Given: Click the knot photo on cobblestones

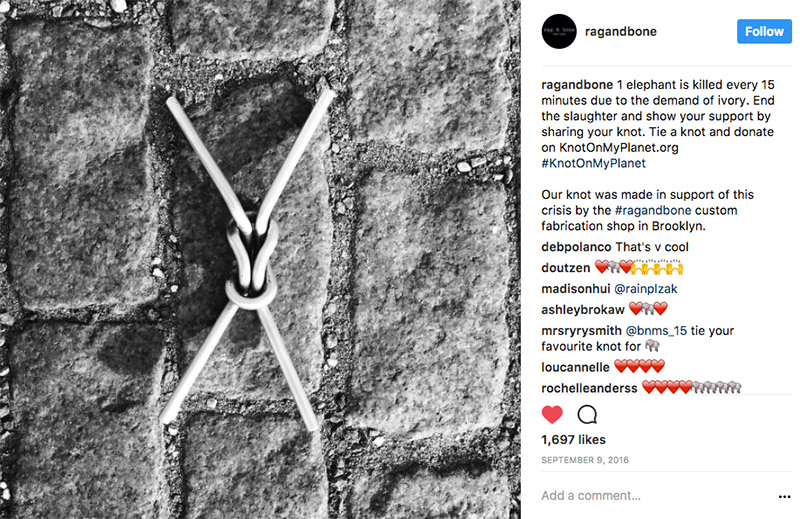Looking at the screenshot, I should pyautogui.click(x=260, y=259).
